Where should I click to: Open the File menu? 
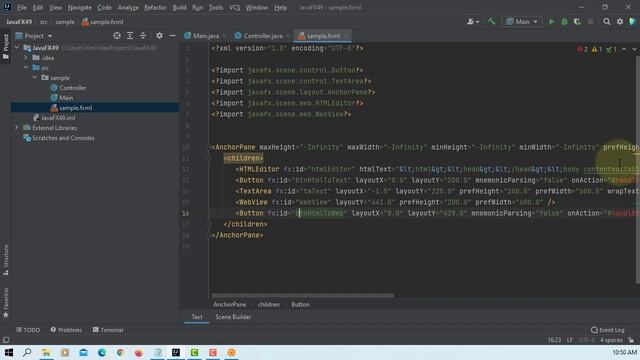point(22,7)
